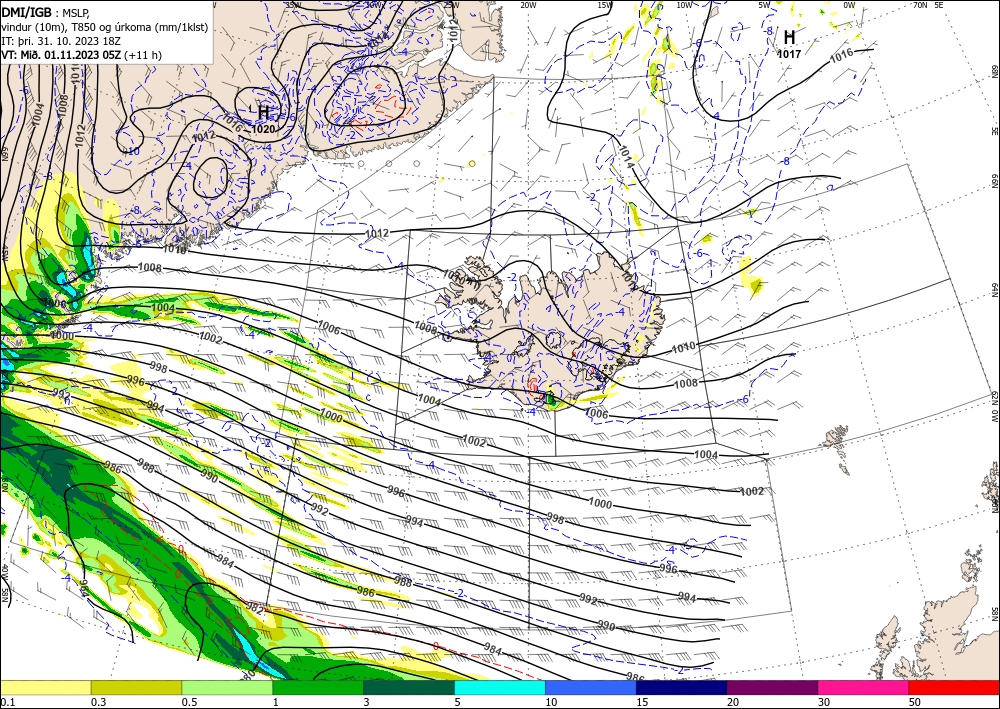The width and height of the screenshot is (1000, 709).
Task: Click the legend value '0.5'
Action: [x=189, y=702]
